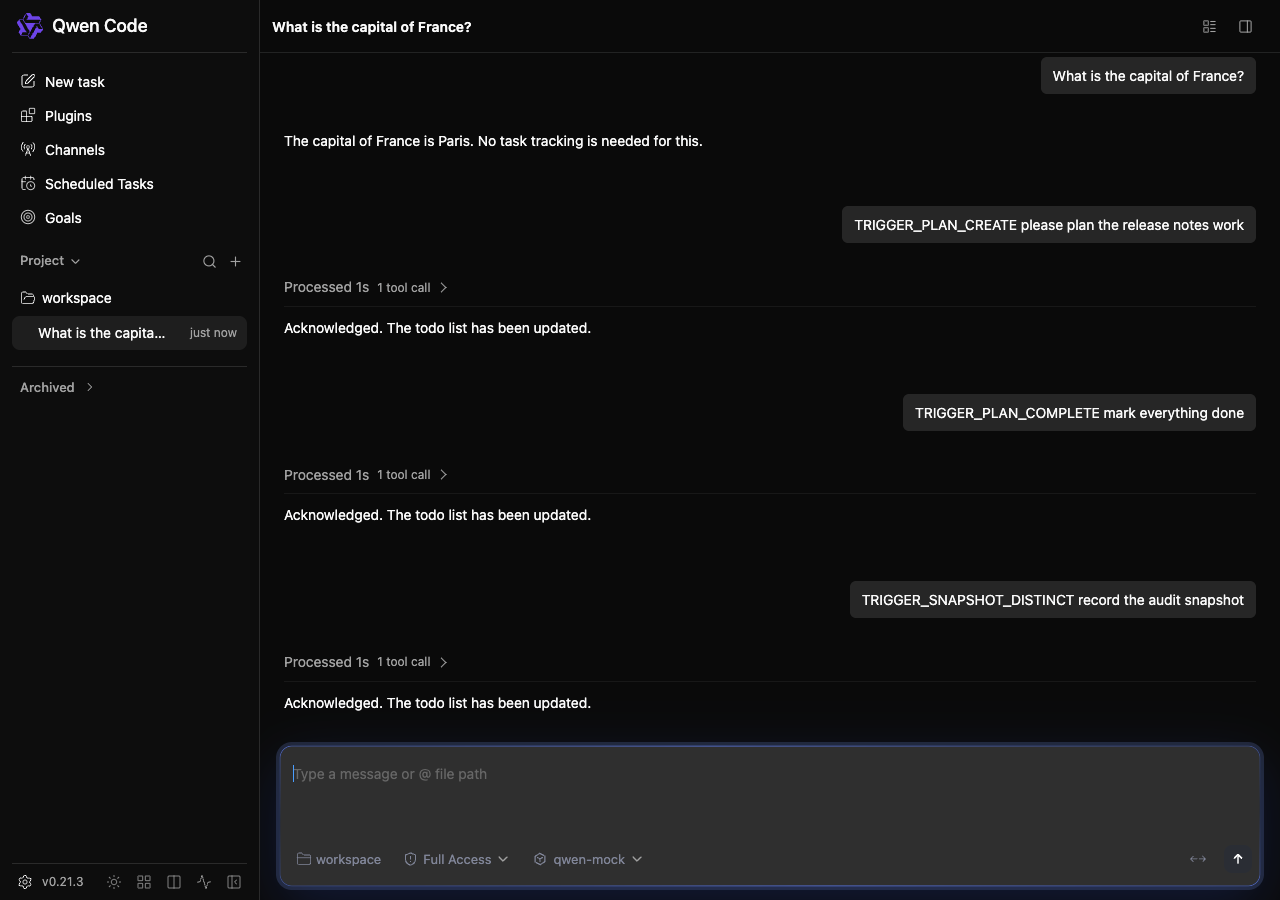
Task: Toggle the right side panel
Action: 1245,27
